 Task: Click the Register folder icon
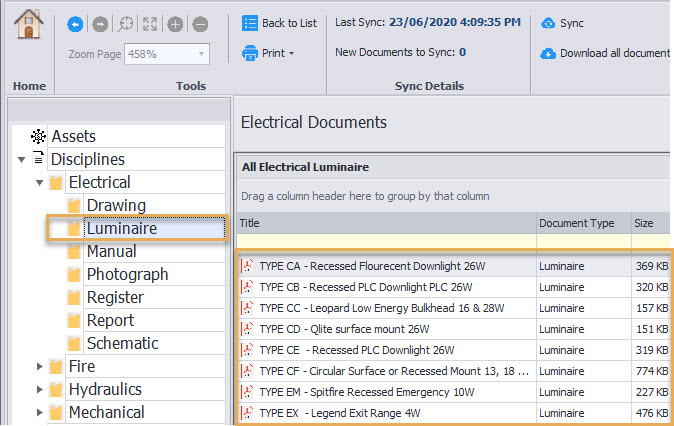point(74,297)
